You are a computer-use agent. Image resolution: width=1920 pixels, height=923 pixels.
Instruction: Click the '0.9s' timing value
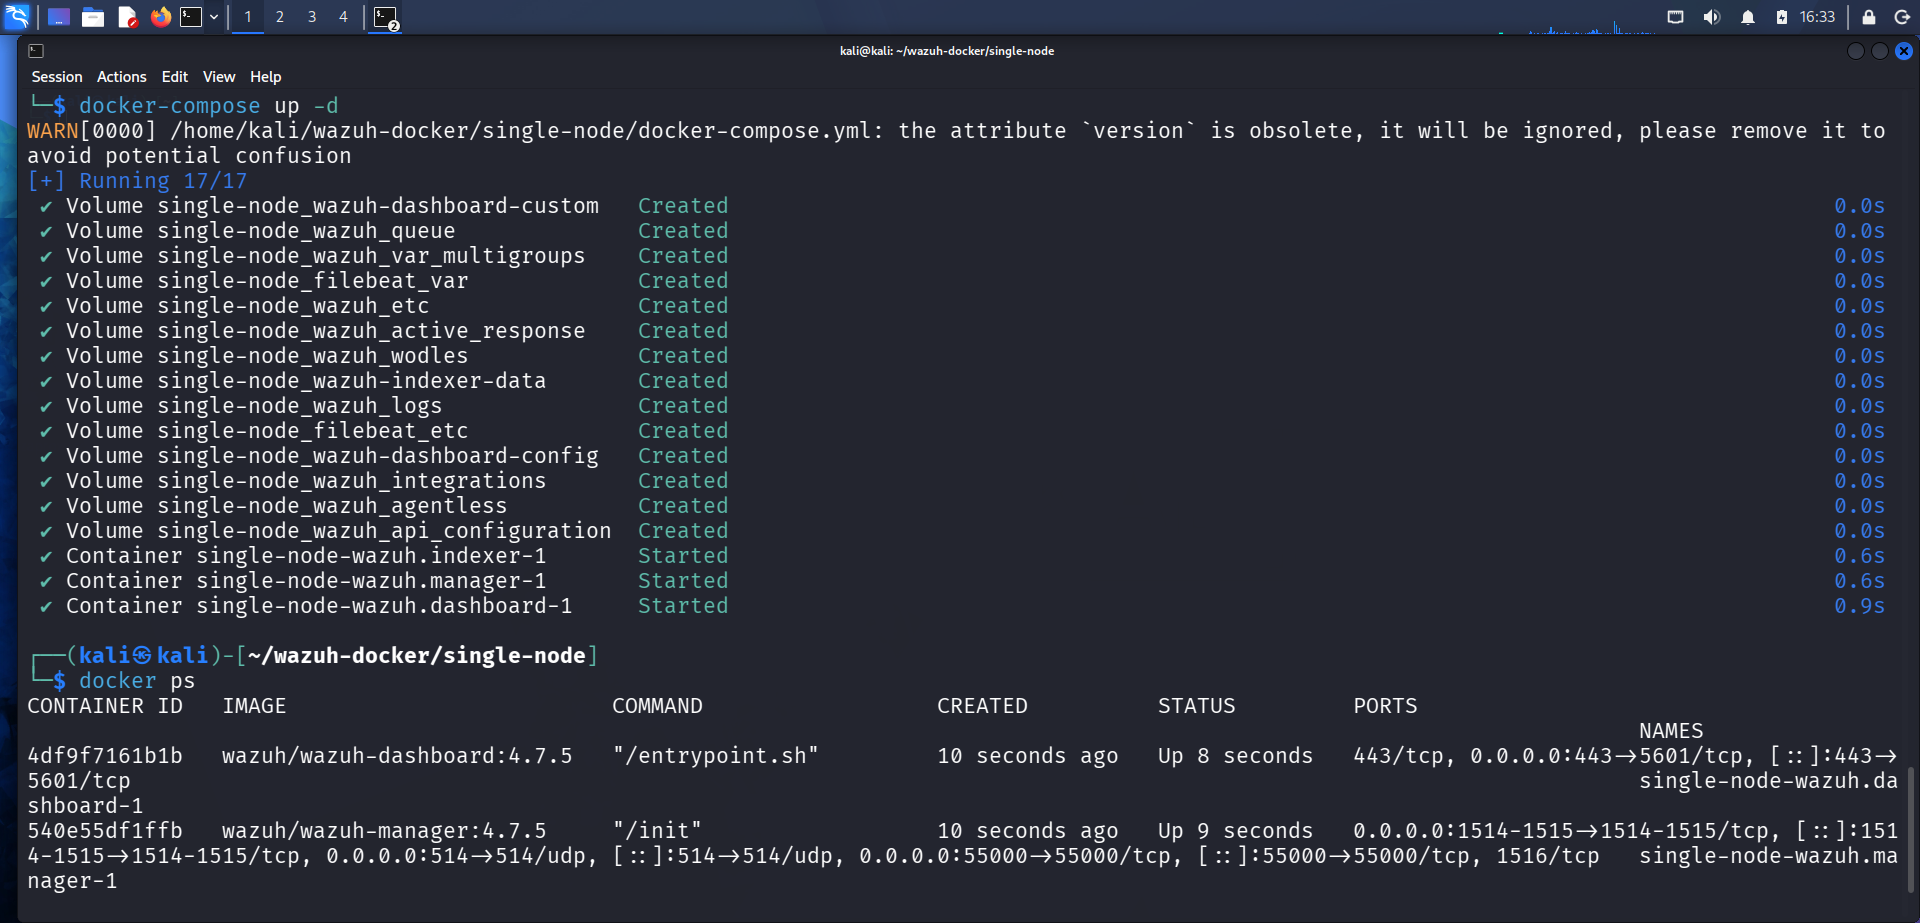click(x=1859, y=606)
